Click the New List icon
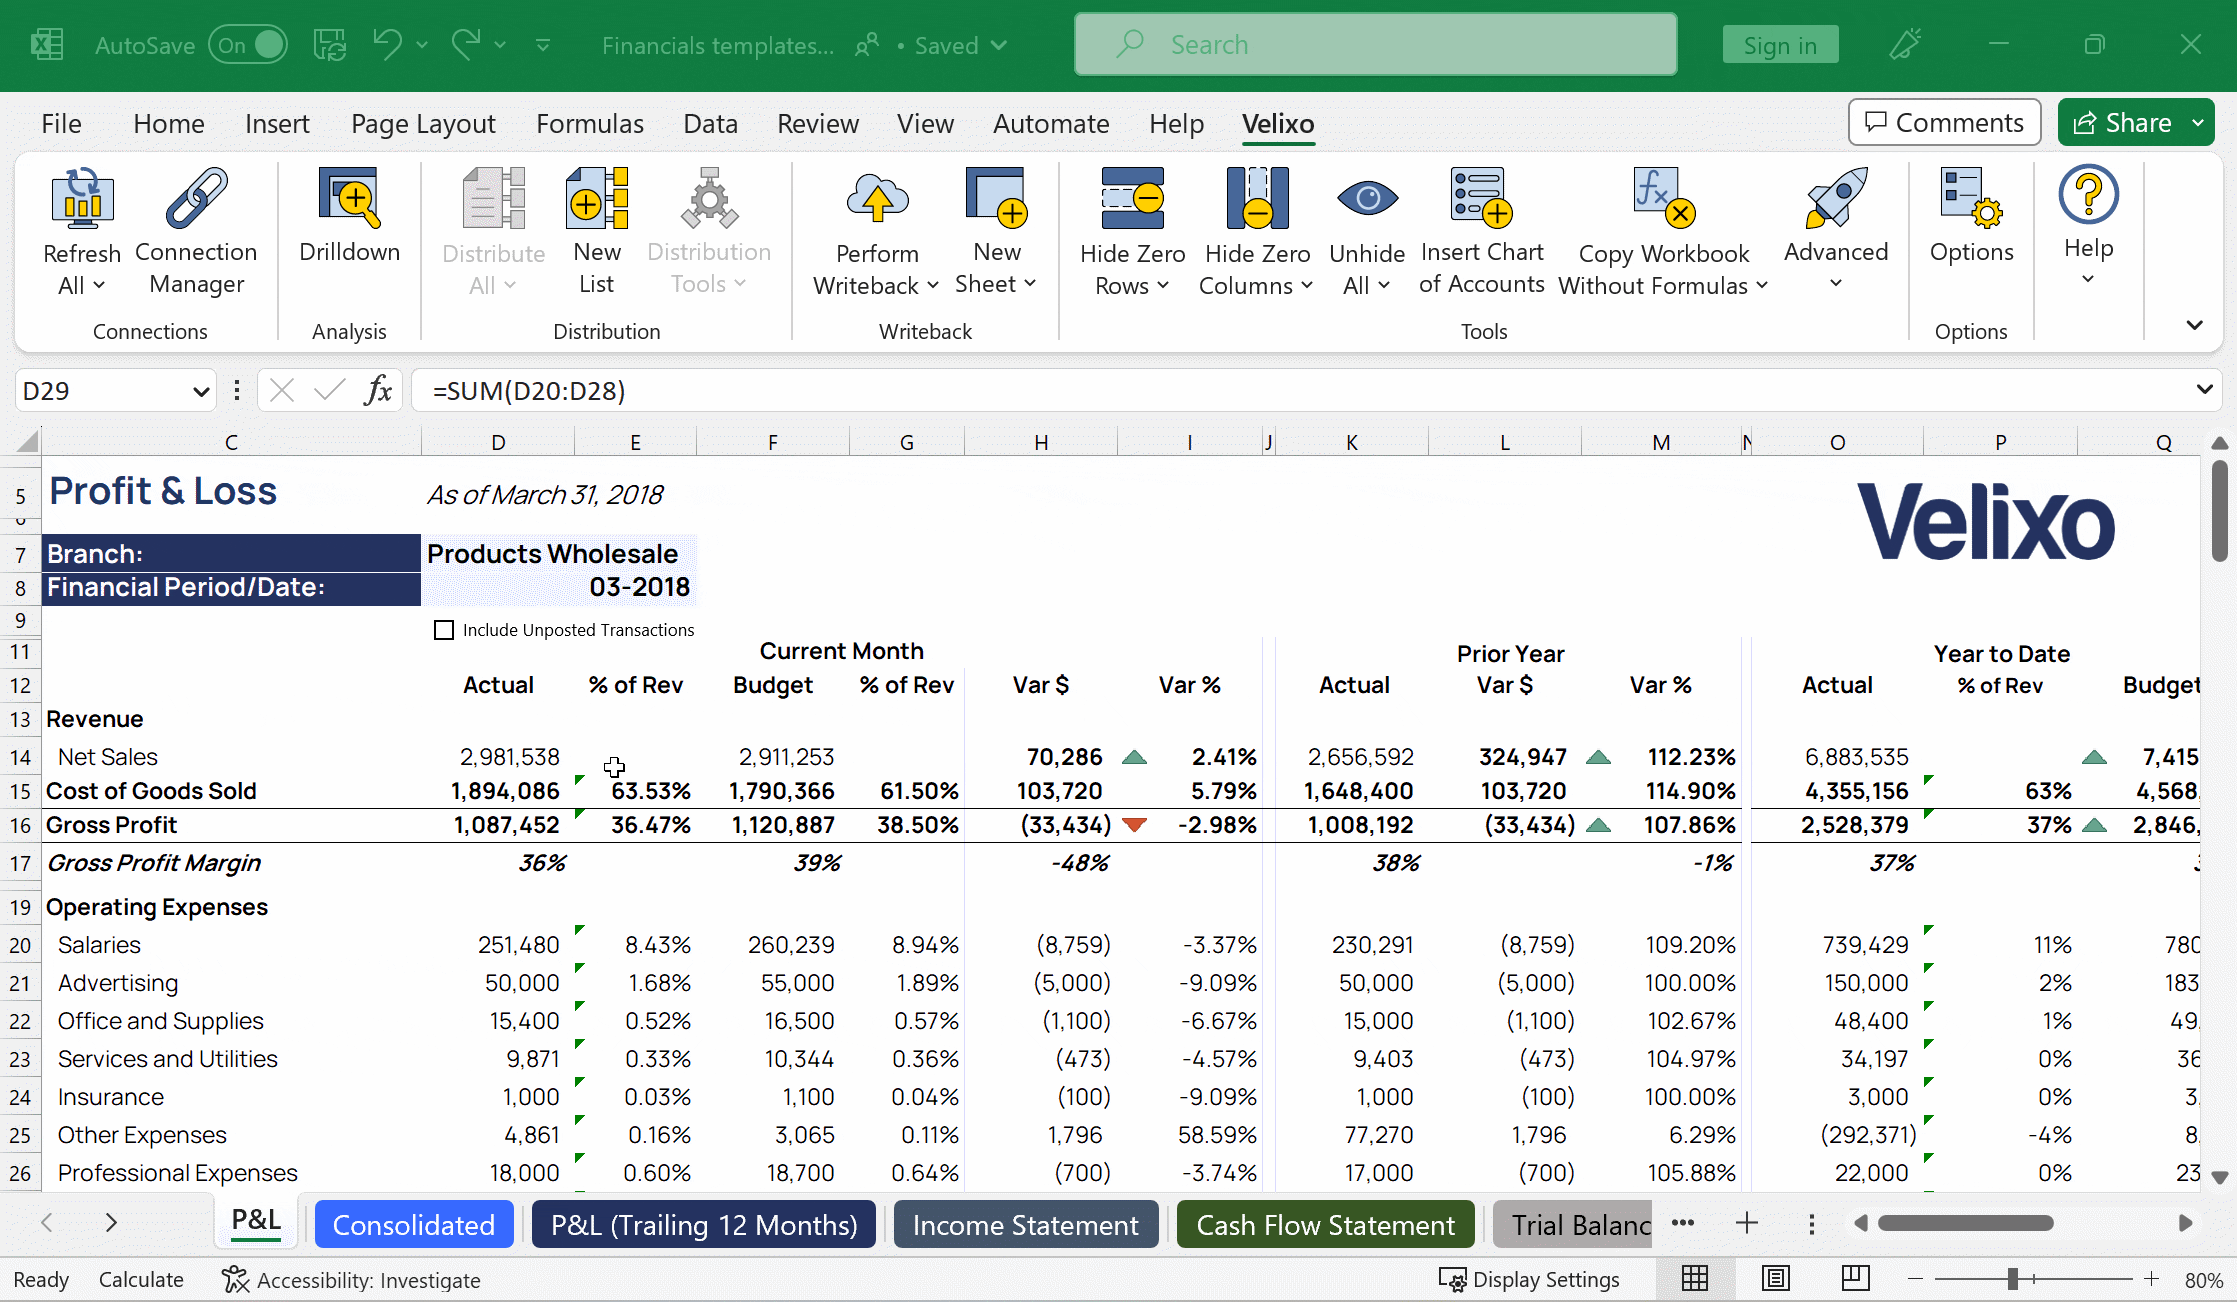This screenshot has height=1302, width=2237. click(597, 197)
